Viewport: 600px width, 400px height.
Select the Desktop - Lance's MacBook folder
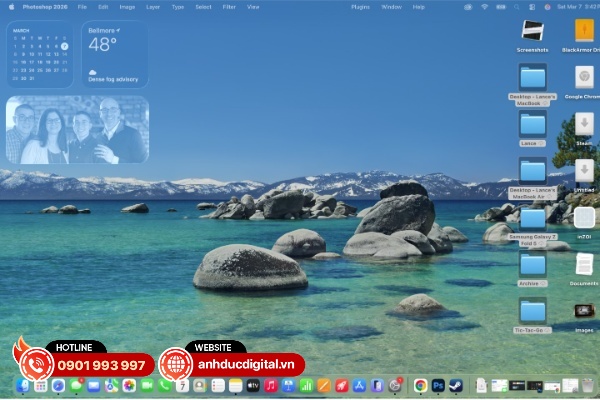coord(532,85)
